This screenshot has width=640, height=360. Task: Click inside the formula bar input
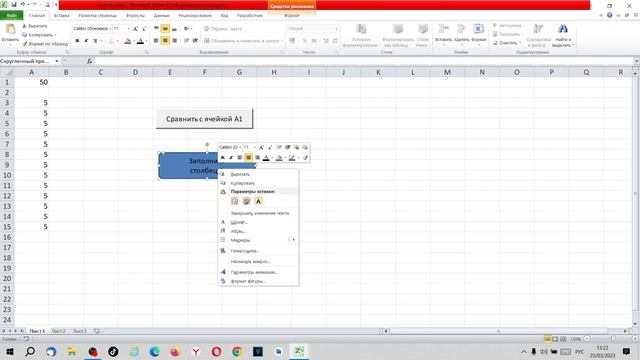tap(363, 61)
